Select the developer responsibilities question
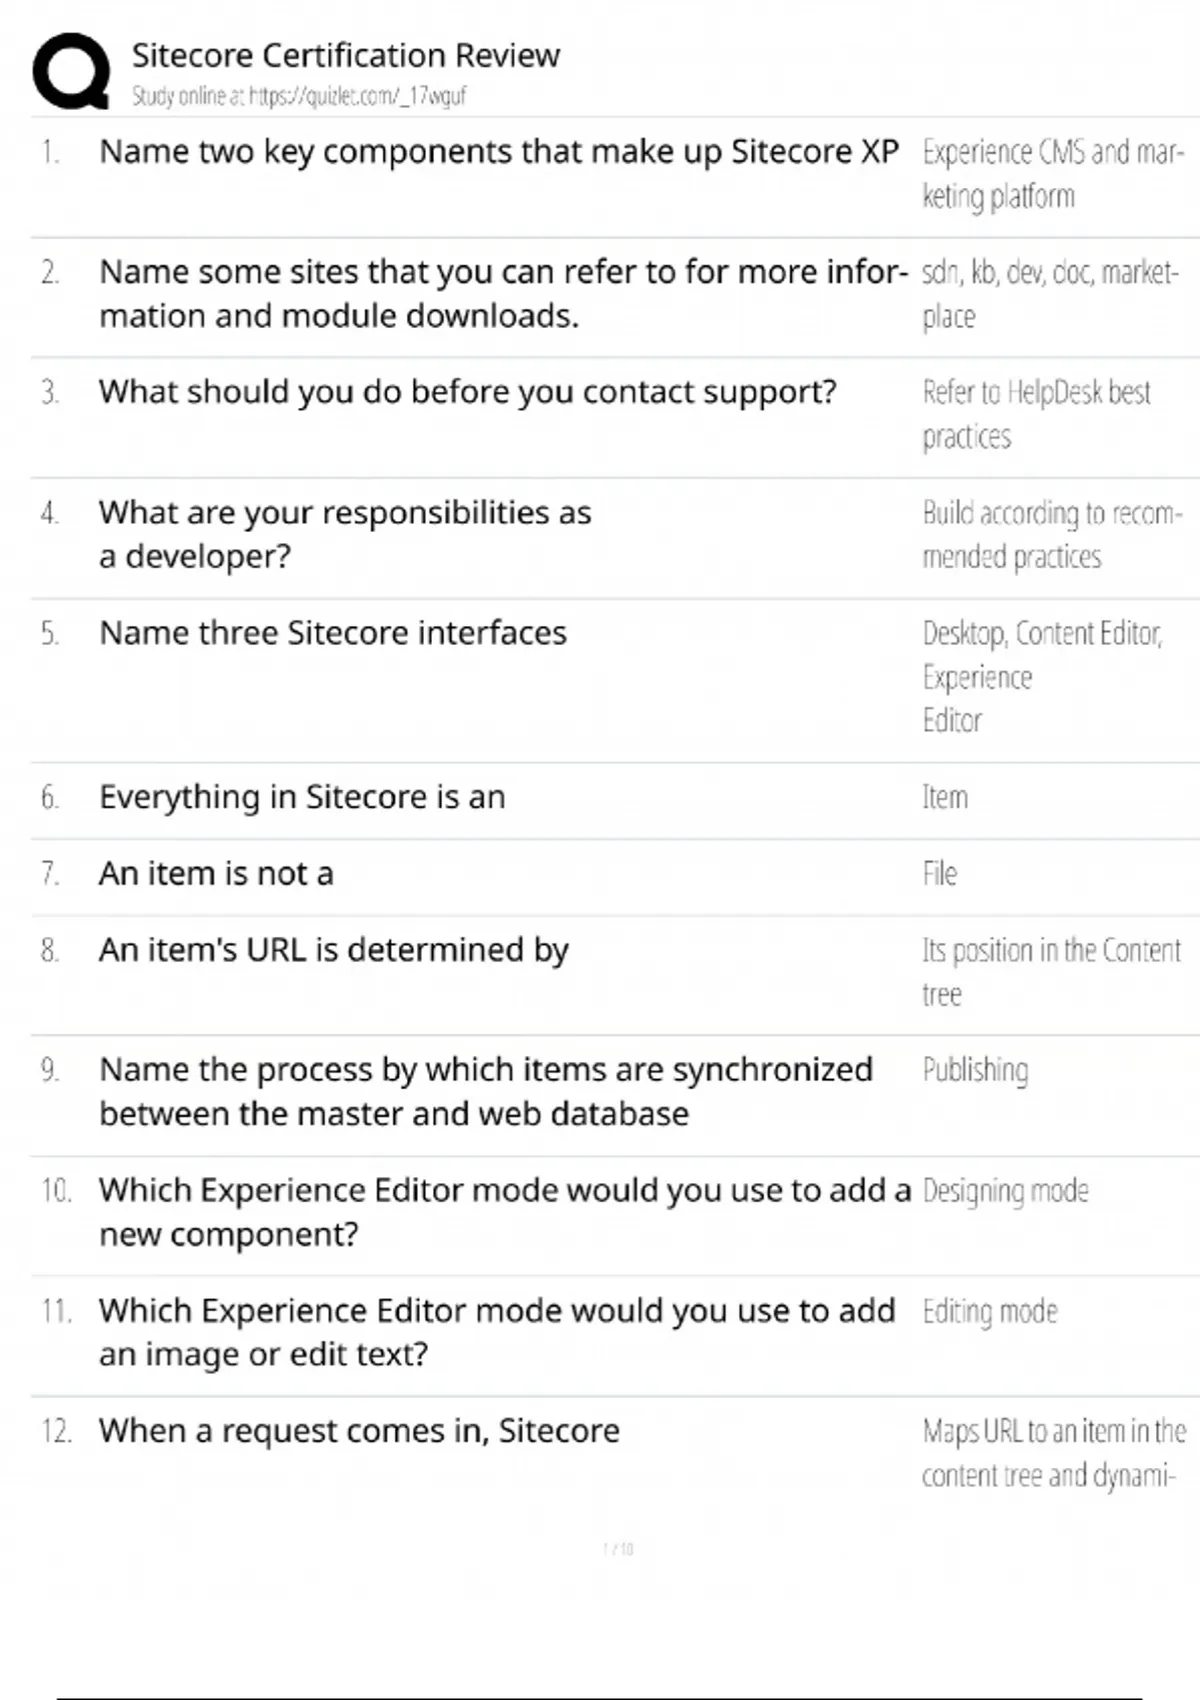This screenshot has width=1200, height=1700. (x=345, y=534)
